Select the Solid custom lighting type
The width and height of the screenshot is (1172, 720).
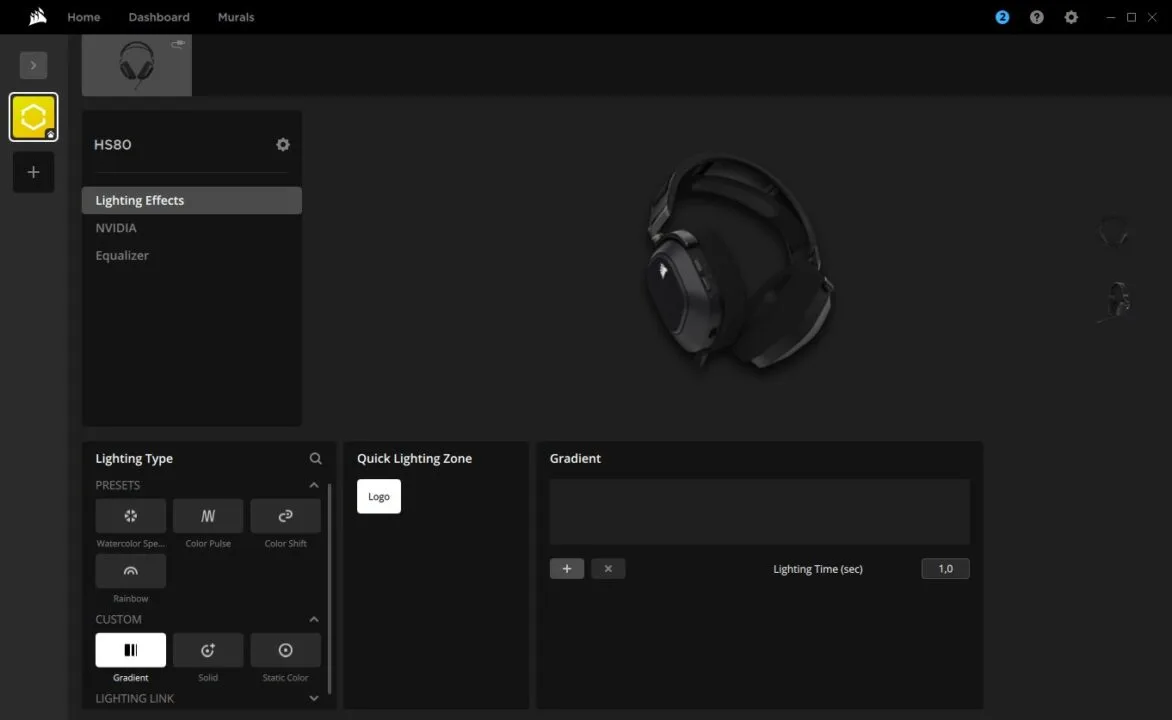208,650
